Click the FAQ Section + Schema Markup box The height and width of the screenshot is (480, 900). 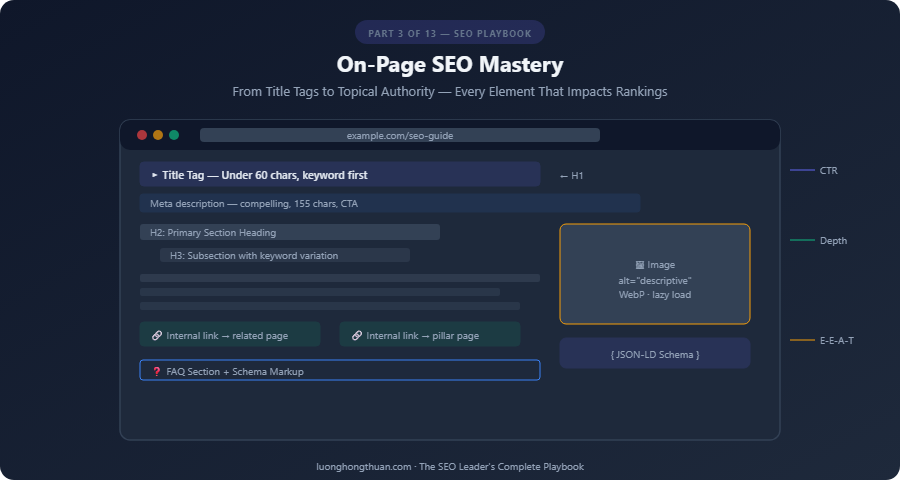click(340, 370)
